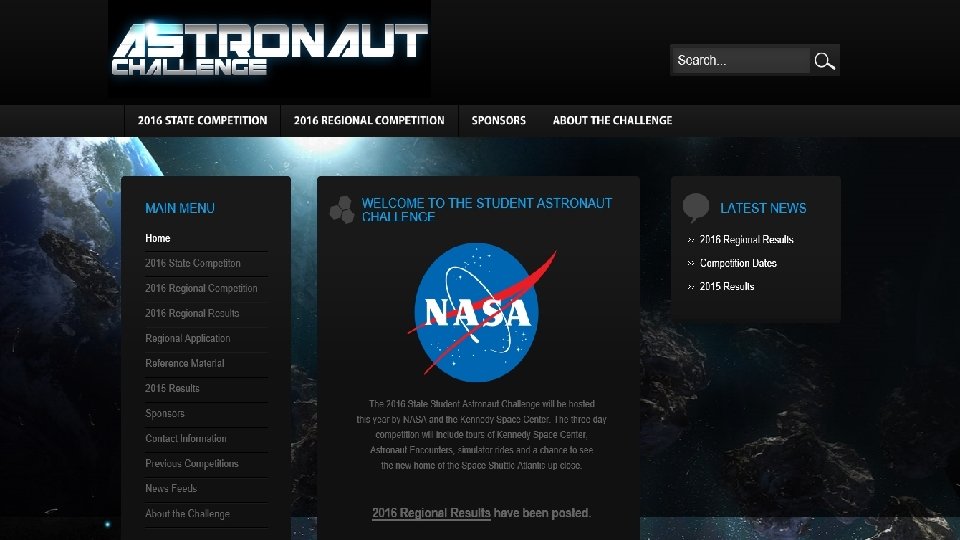Image resolution: width=960 pixels, height=540 pixels.
Task: Open 2015 Results in Latest News
Action: (727, 287)
